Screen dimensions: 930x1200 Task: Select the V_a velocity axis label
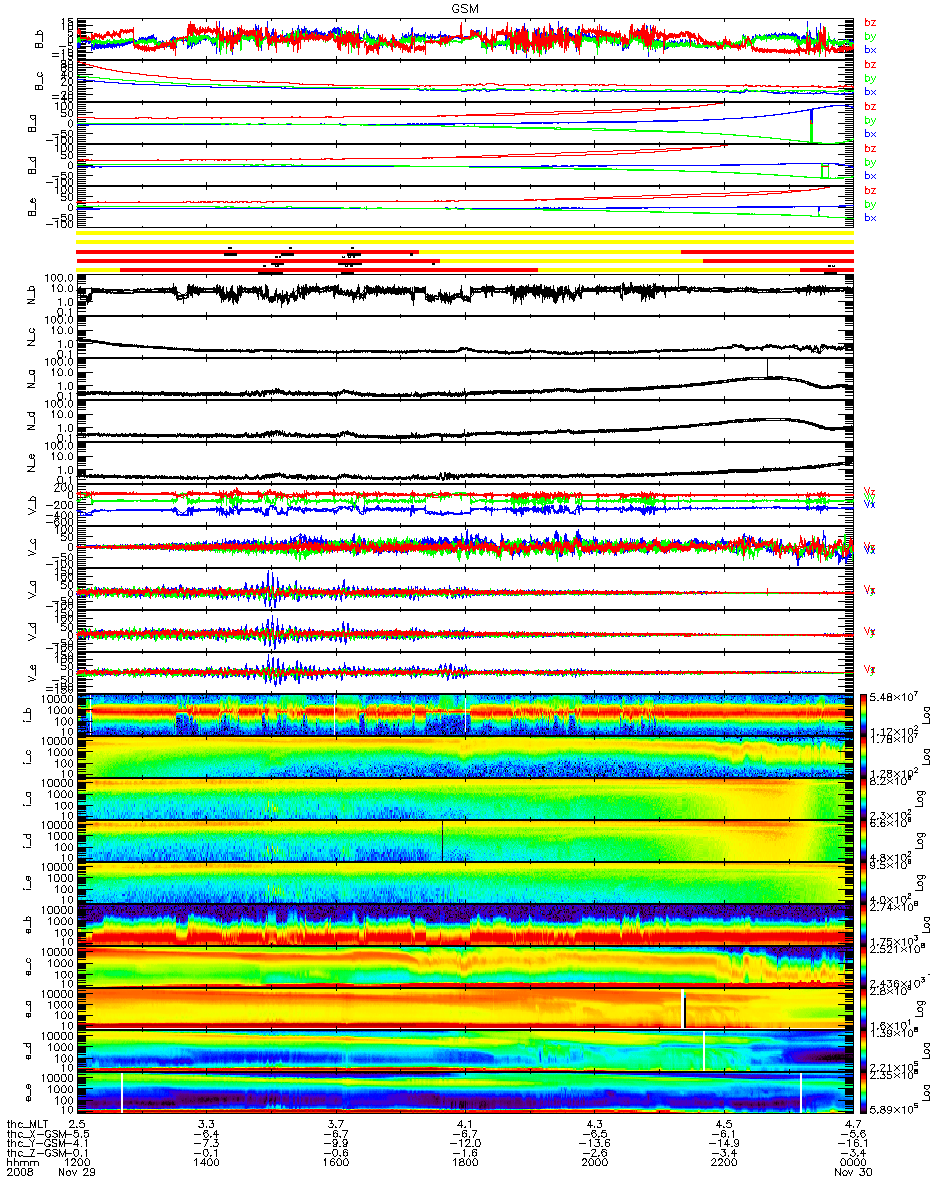point(30,589)
